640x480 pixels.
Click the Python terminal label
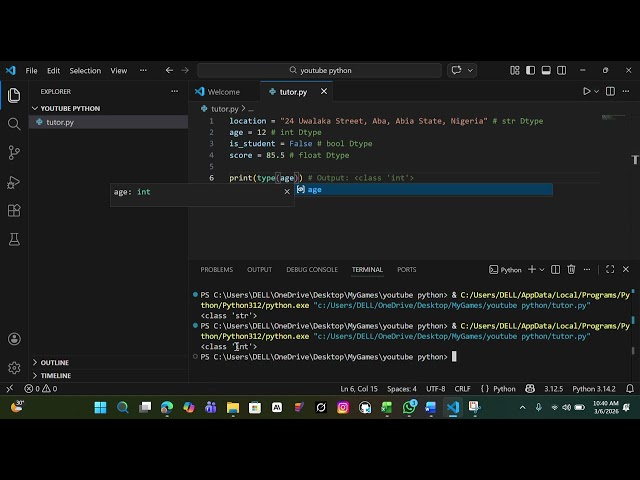tap(505, 270)
